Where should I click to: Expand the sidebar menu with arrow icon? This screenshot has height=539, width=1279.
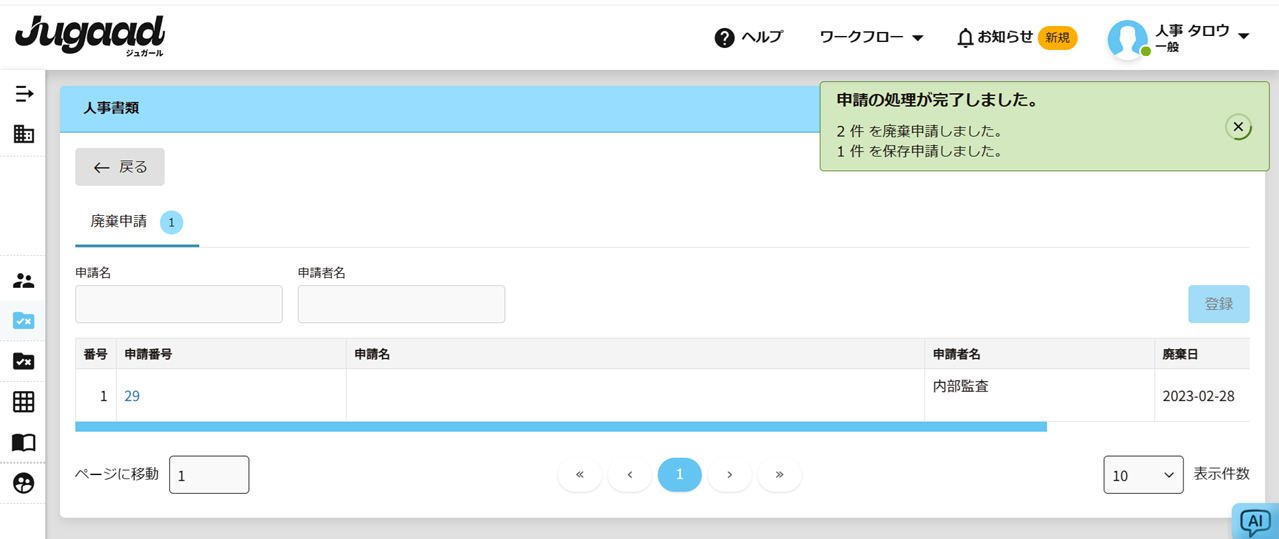tap(24, 94)
